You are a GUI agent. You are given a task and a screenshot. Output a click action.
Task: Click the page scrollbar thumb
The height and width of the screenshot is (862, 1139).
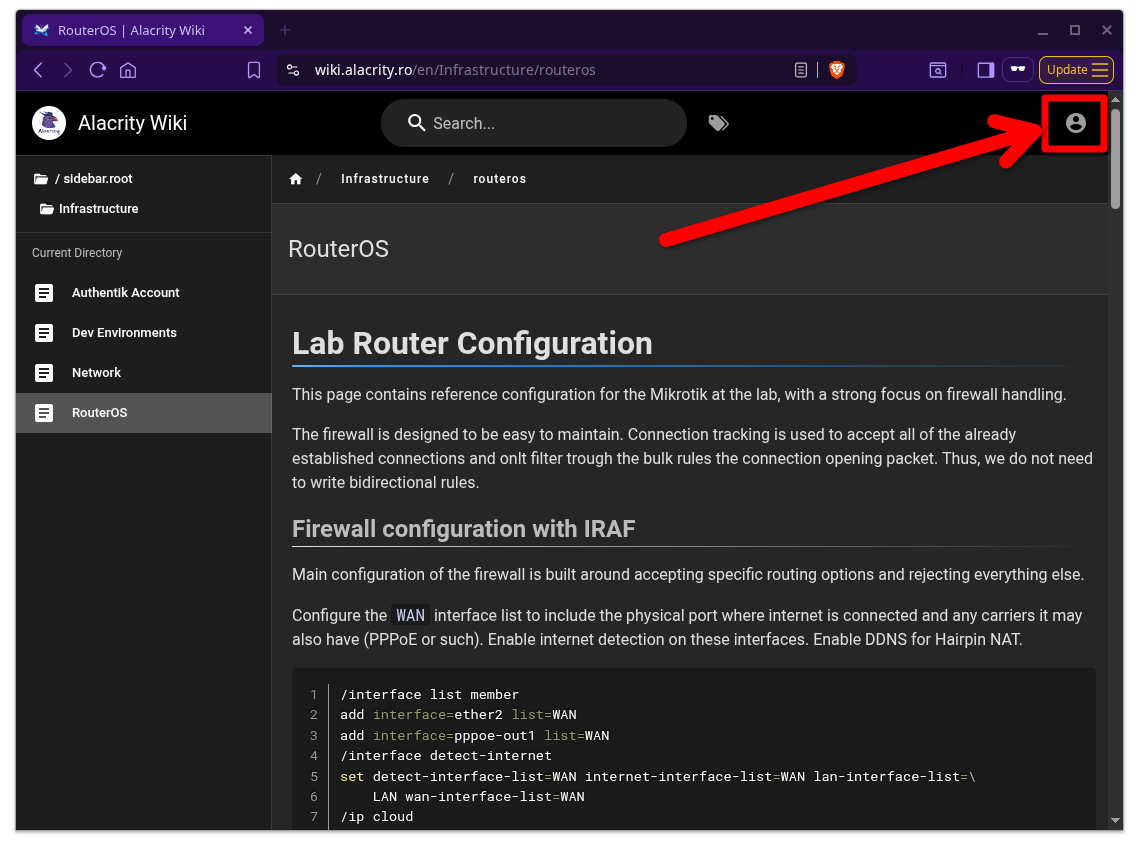point(1115,158)
